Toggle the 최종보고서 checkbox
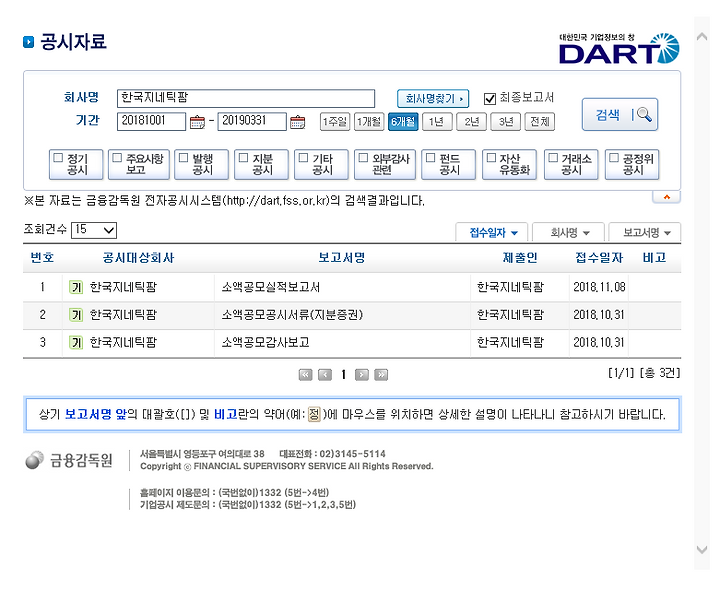 coord(490,99)
